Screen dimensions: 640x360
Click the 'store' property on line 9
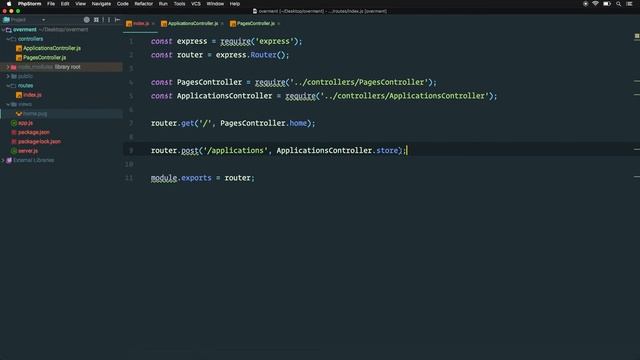[x=387, y=151]
